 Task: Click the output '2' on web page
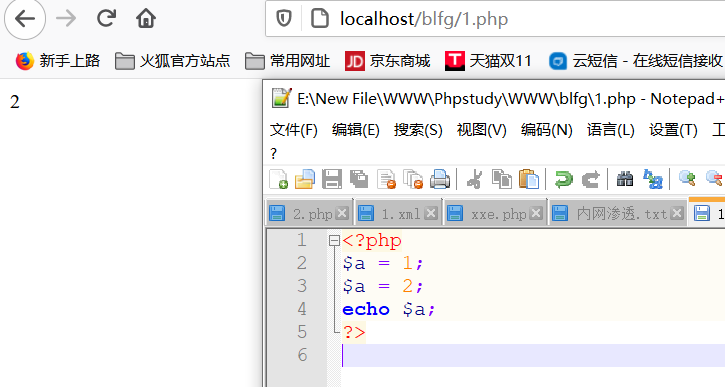point(15,102)
